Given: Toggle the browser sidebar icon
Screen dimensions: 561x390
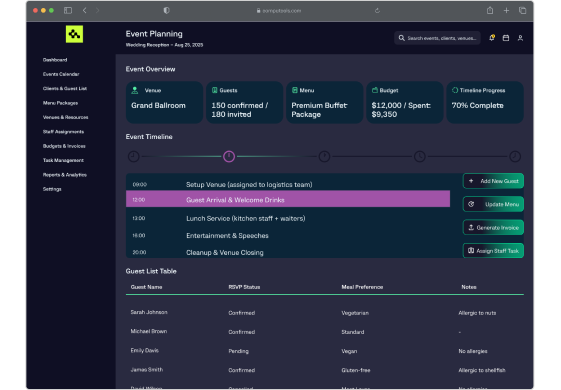Looking at the screenshot, I should [68, 10].
